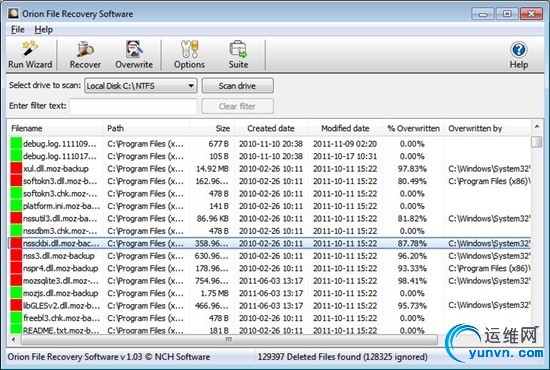Sort by the Path column header
The height and width of the screenshot is (370, 550).
click(x=146, y=128)
